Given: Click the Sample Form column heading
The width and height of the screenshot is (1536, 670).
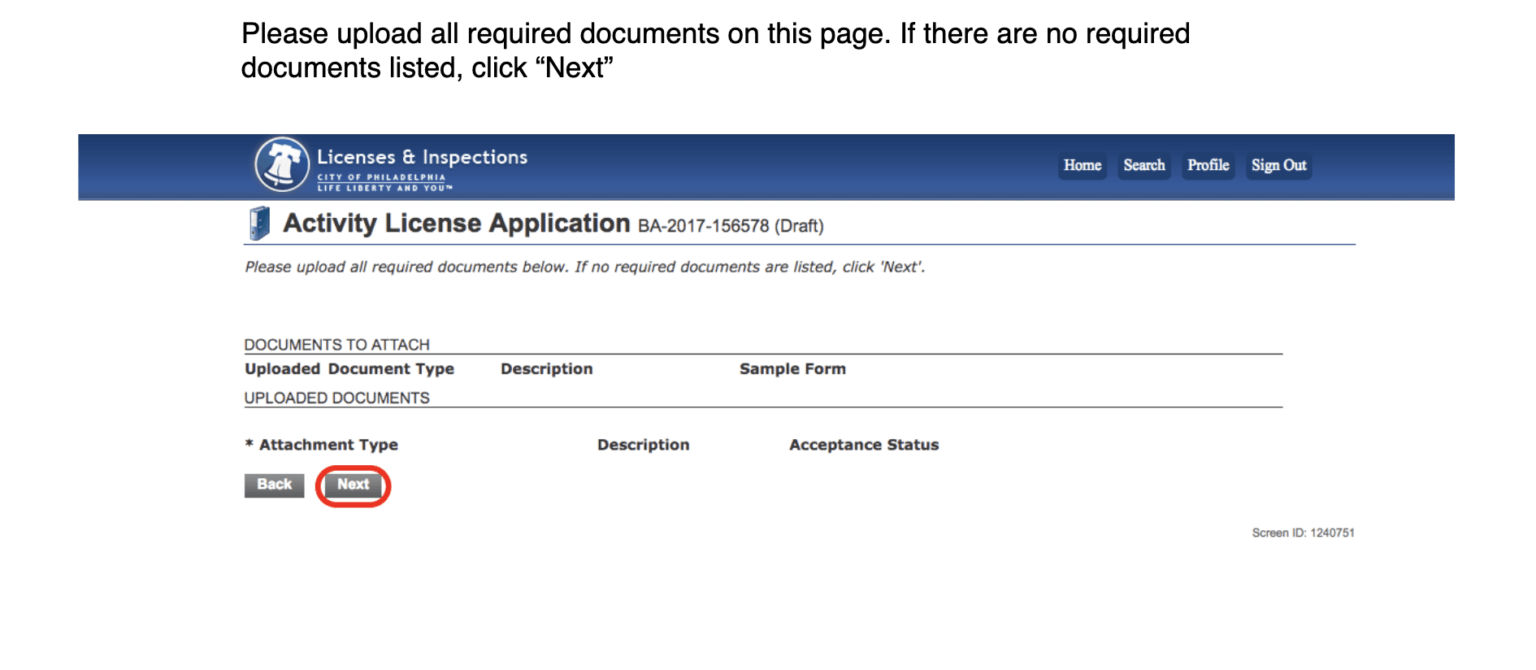Looking at the screenshot, I should point(792,368).
